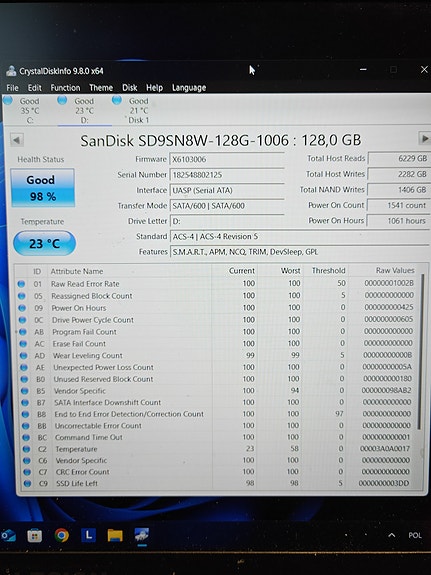Open Outlook from the taskbar
Screen dimensions: 431x575
(8, 536)
